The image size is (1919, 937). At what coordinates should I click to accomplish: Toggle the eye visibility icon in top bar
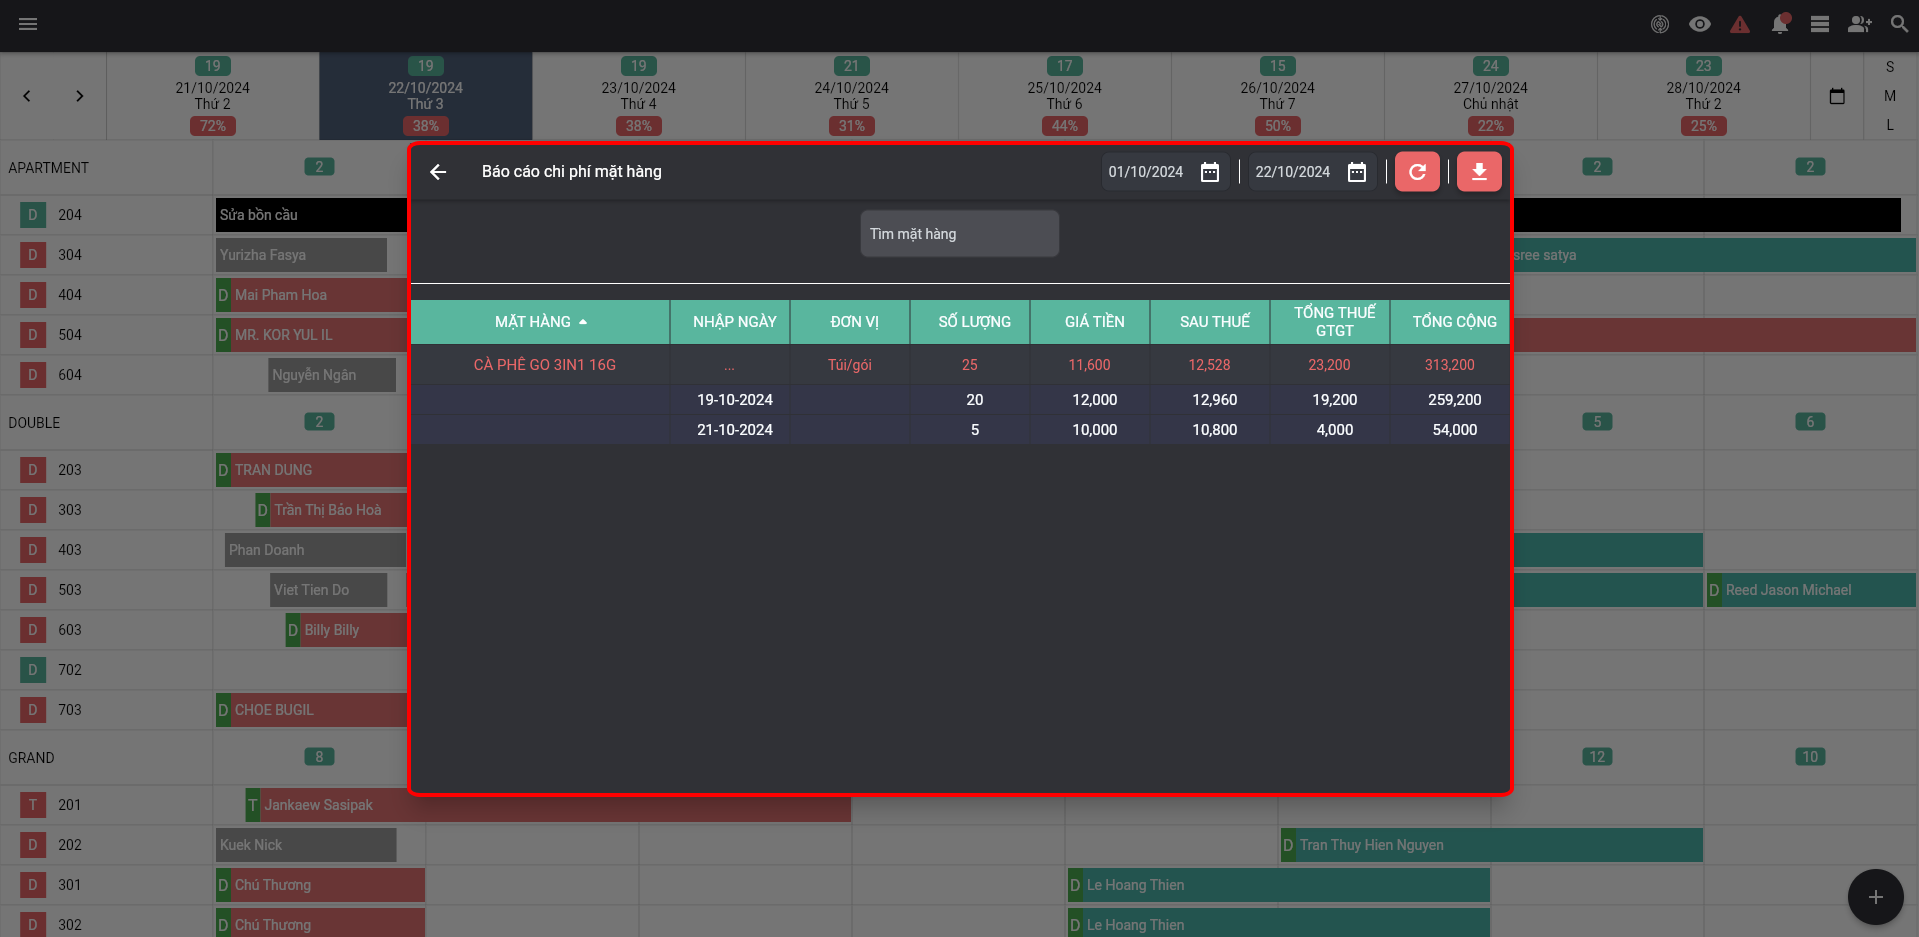point(1700,24)
